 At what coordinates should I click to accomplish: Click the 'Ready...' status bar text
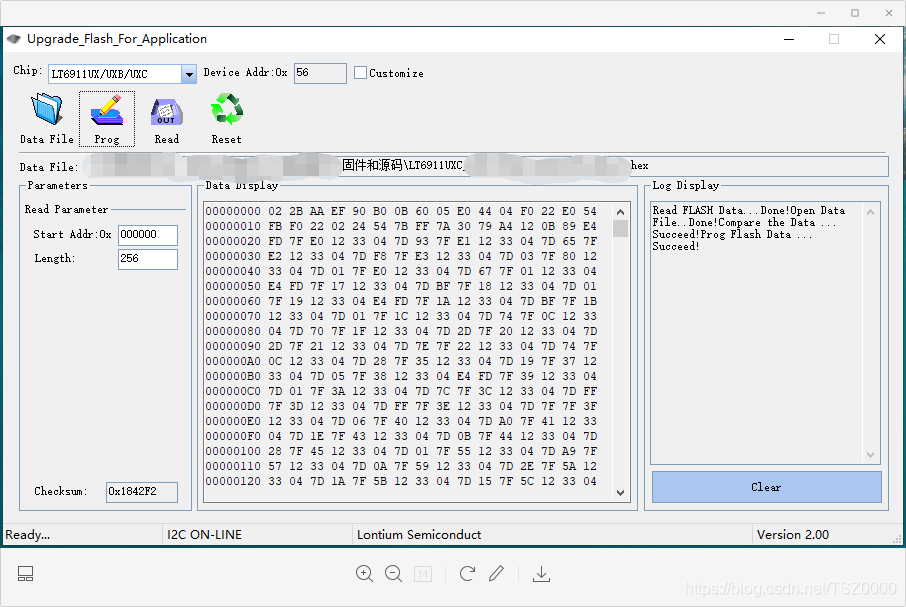[x=28, y=535]
